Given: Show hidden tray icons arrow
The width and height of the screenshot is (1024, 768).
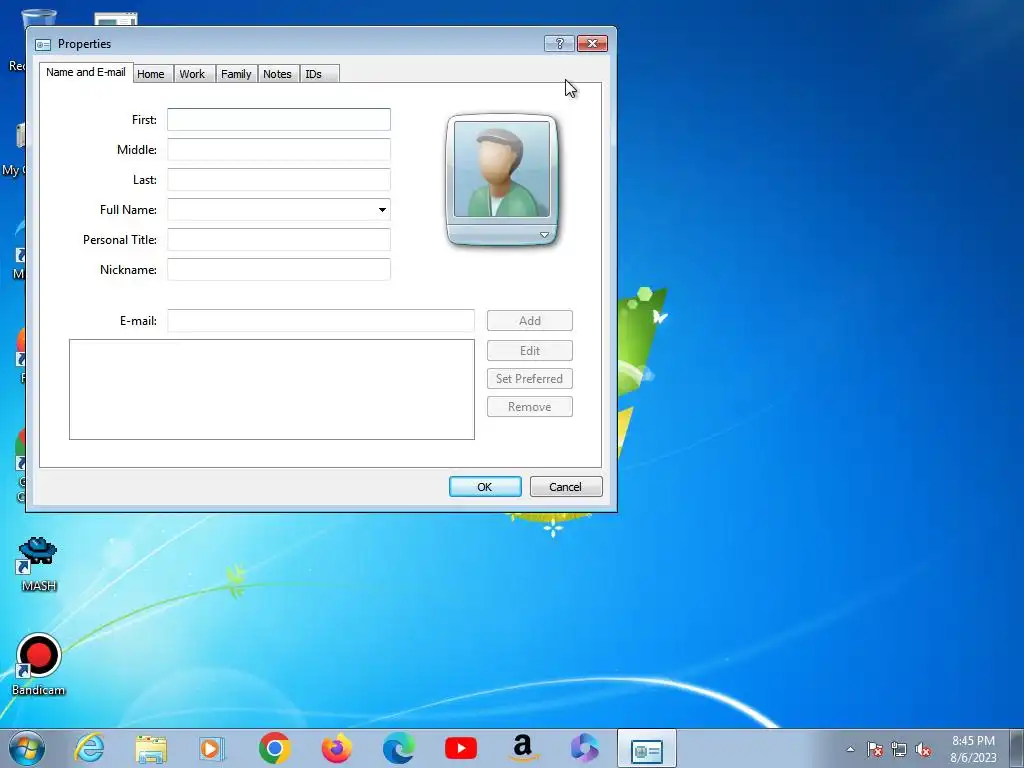Looking at the screenshot, I should coord(850,749).
